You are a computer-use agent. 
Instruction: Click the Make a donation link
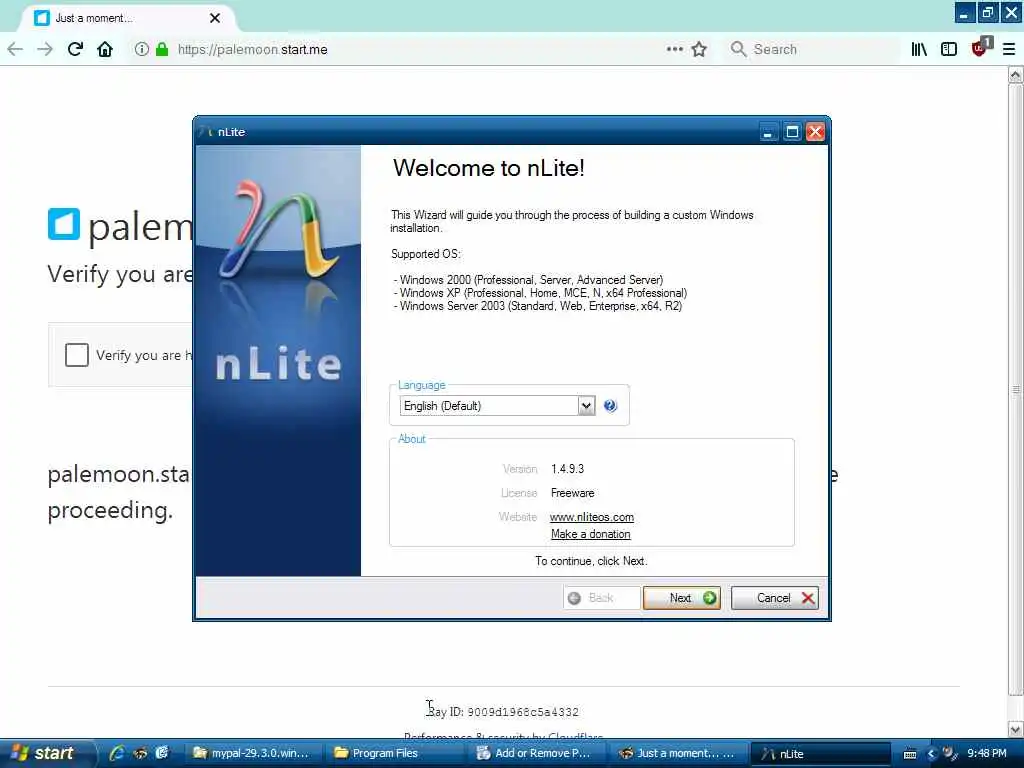coord(590,534)
